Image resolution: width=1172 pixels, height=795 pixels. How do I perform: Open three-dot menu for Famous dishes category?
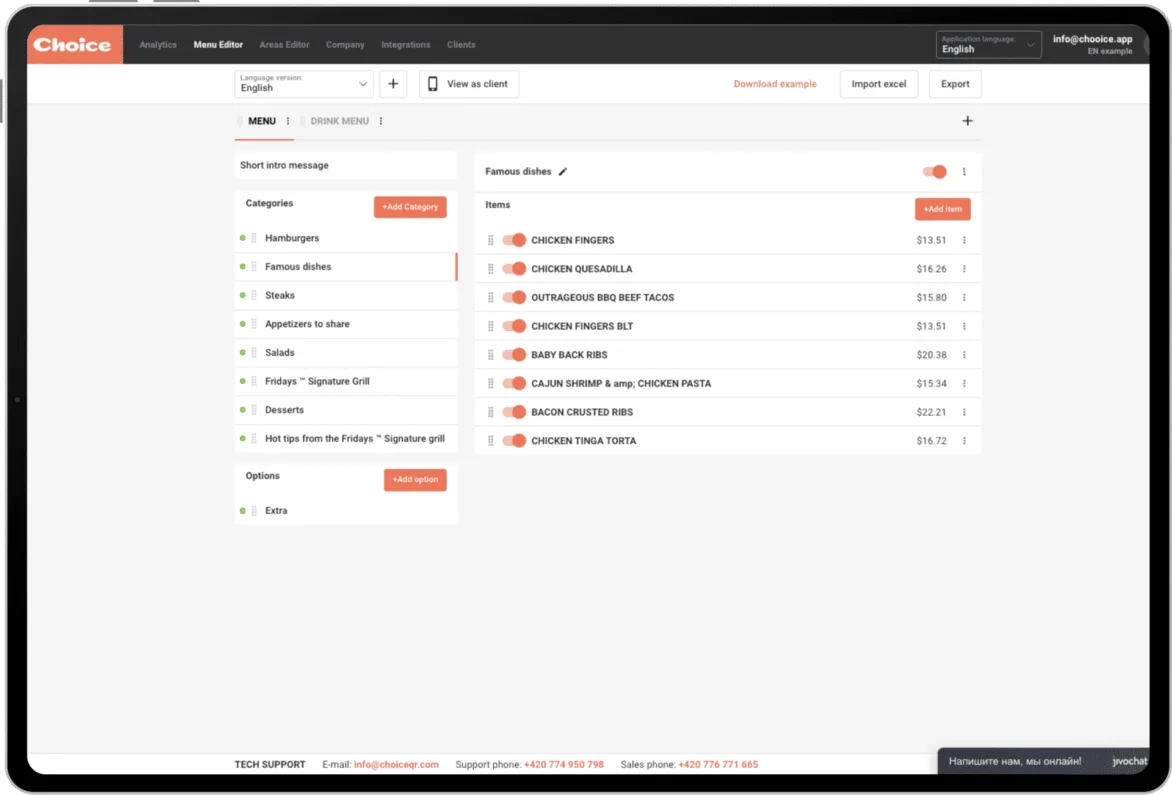click(x=964, y=172)
